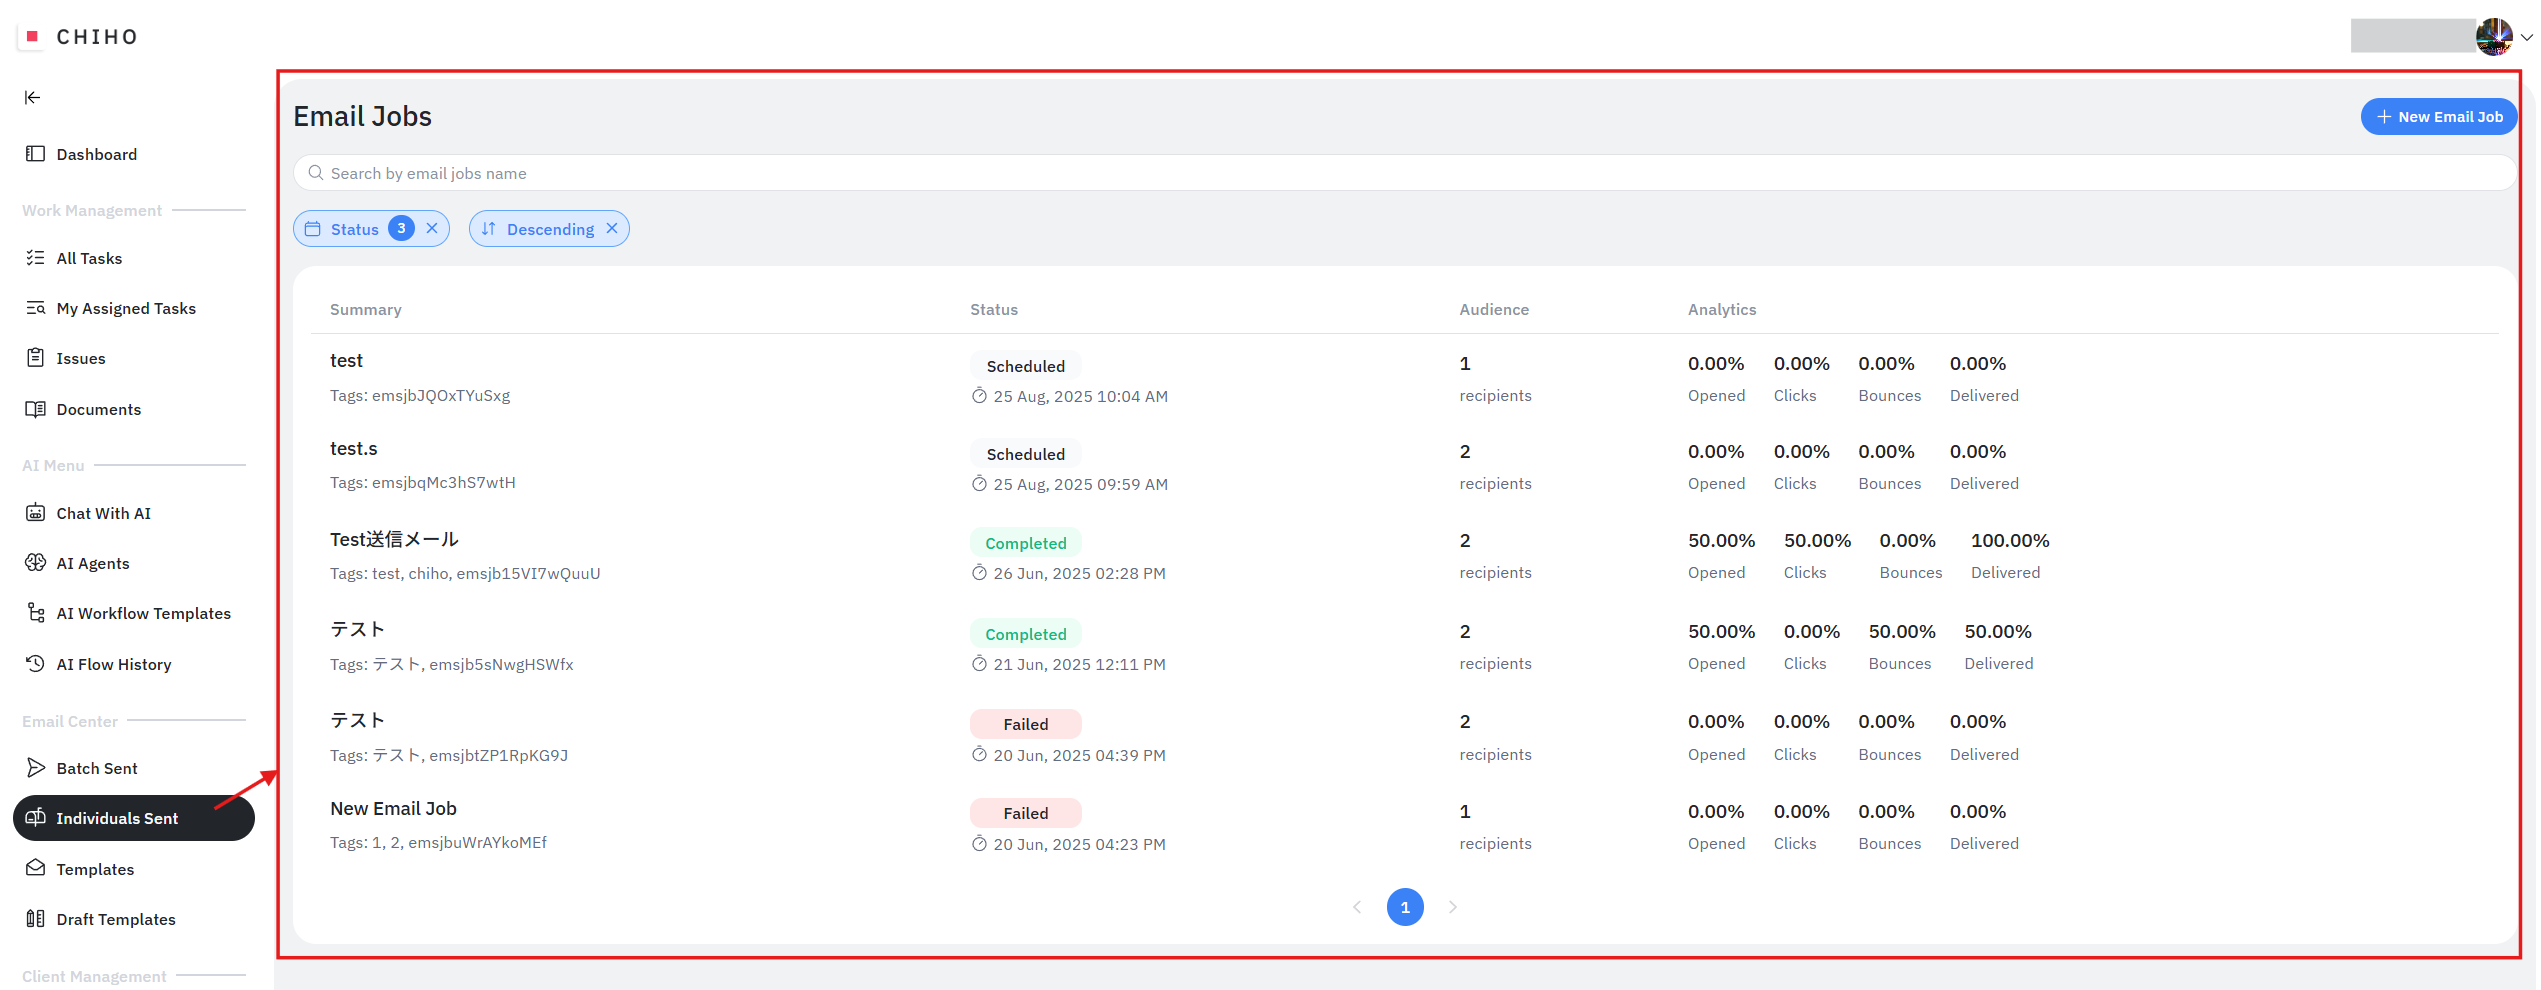The image size is (2541, 990).
Task: Click the CHIHO logo icon
Action: coord(32,36)
